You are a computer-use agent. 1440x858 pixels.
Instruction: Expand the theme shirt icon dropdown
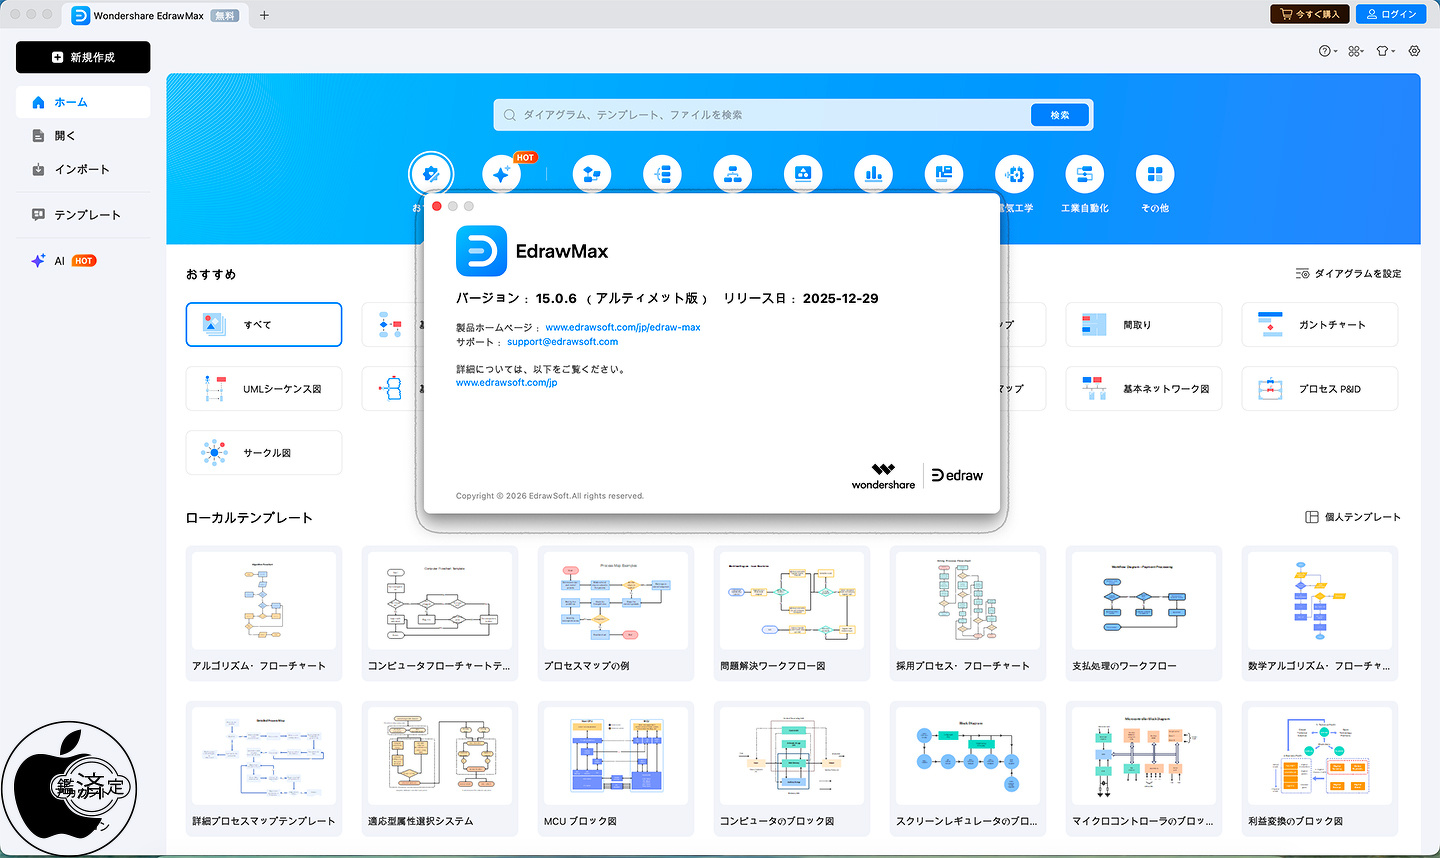pyautogui.click(x=1384, y=51)
